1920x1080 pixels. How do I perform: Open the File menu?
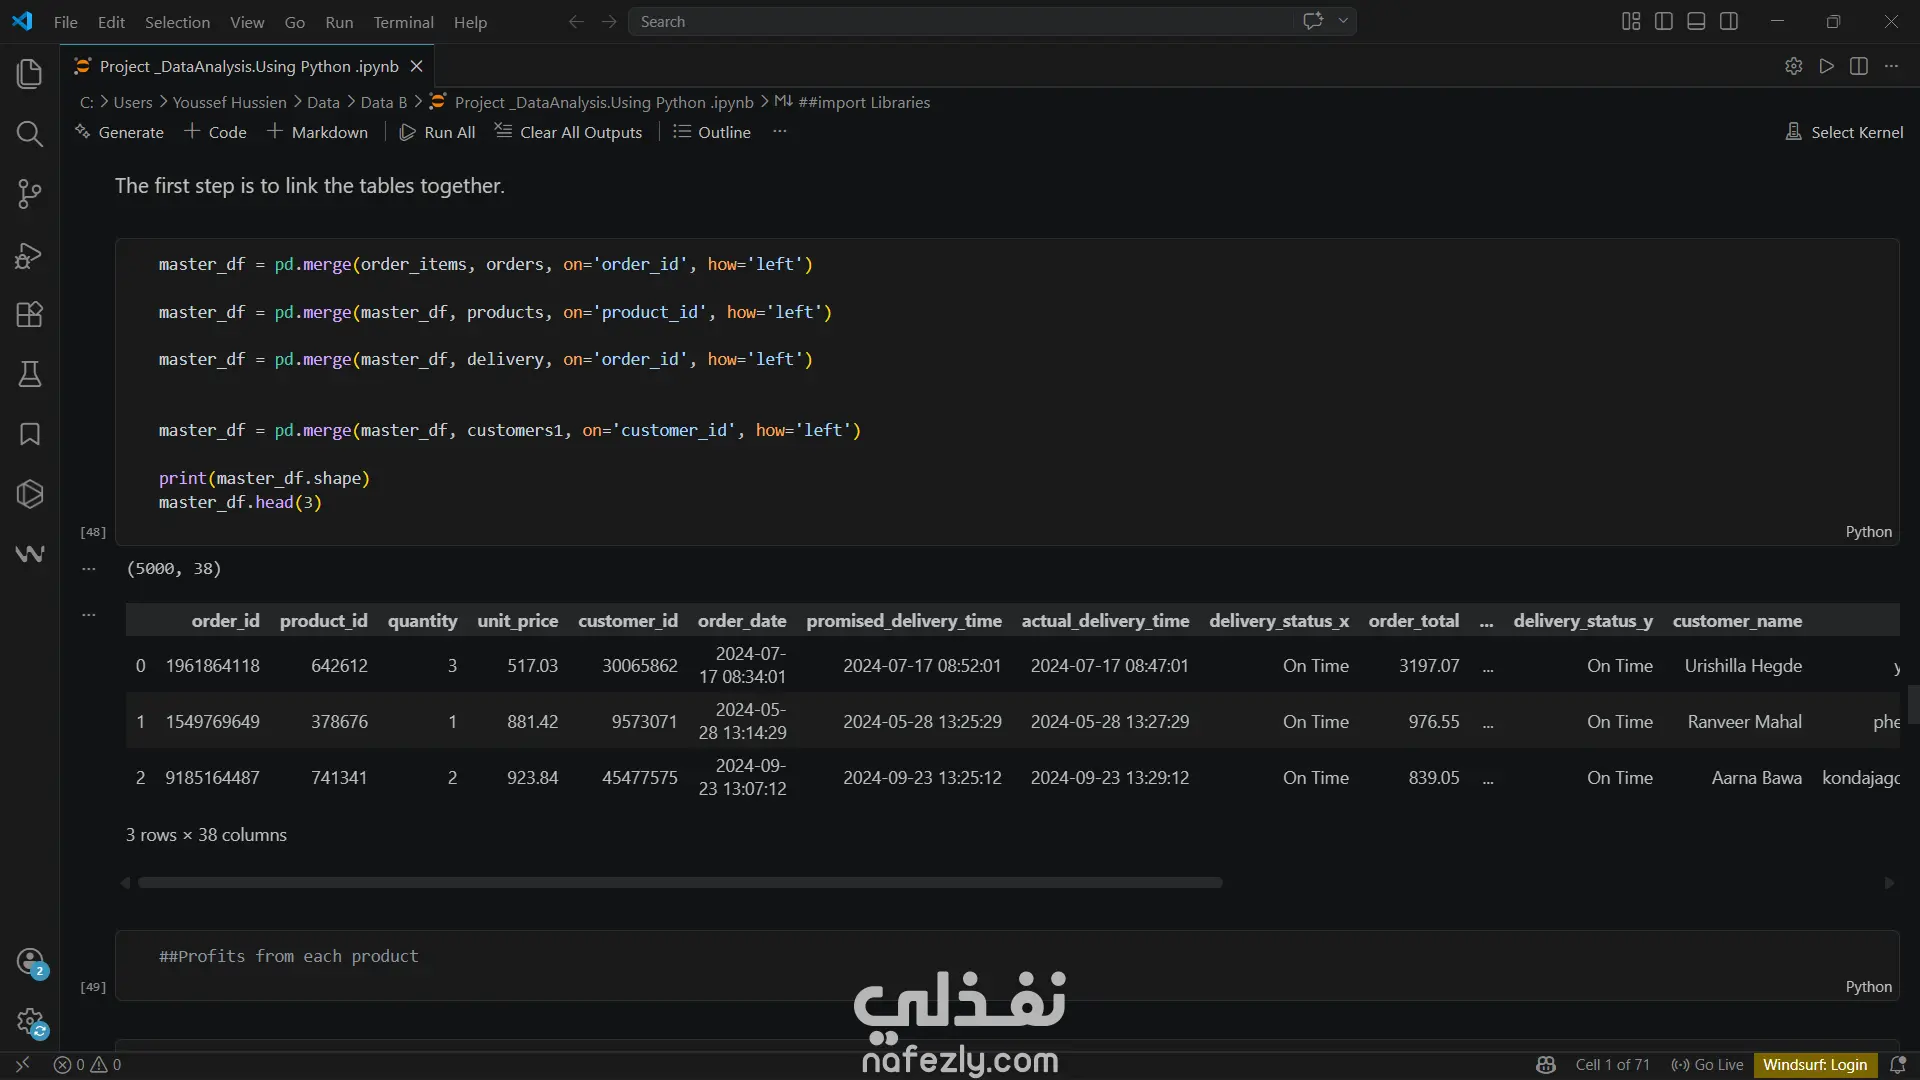[x=66, y=22]
